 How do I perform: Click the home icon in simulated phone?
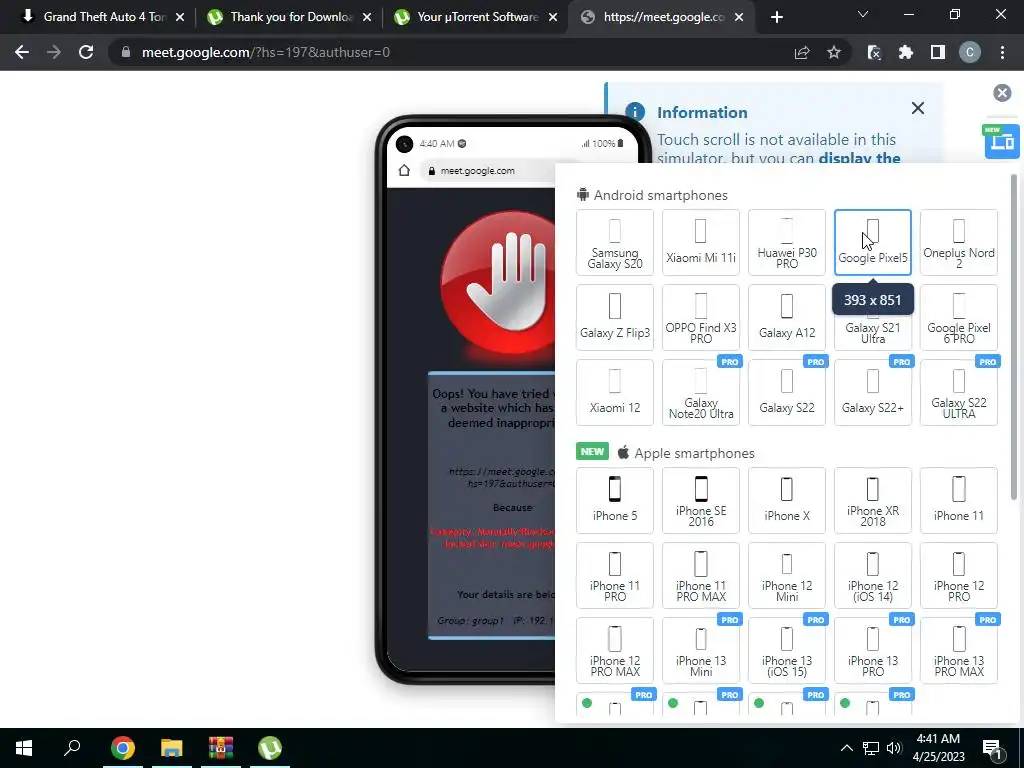click(404, 170)
